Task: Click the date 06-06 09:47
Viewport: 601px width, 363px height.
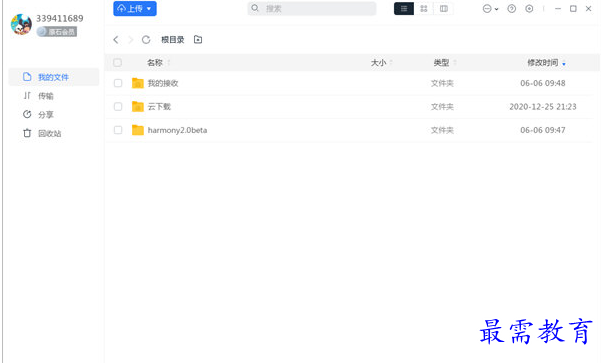Action: tap(543, 130)
